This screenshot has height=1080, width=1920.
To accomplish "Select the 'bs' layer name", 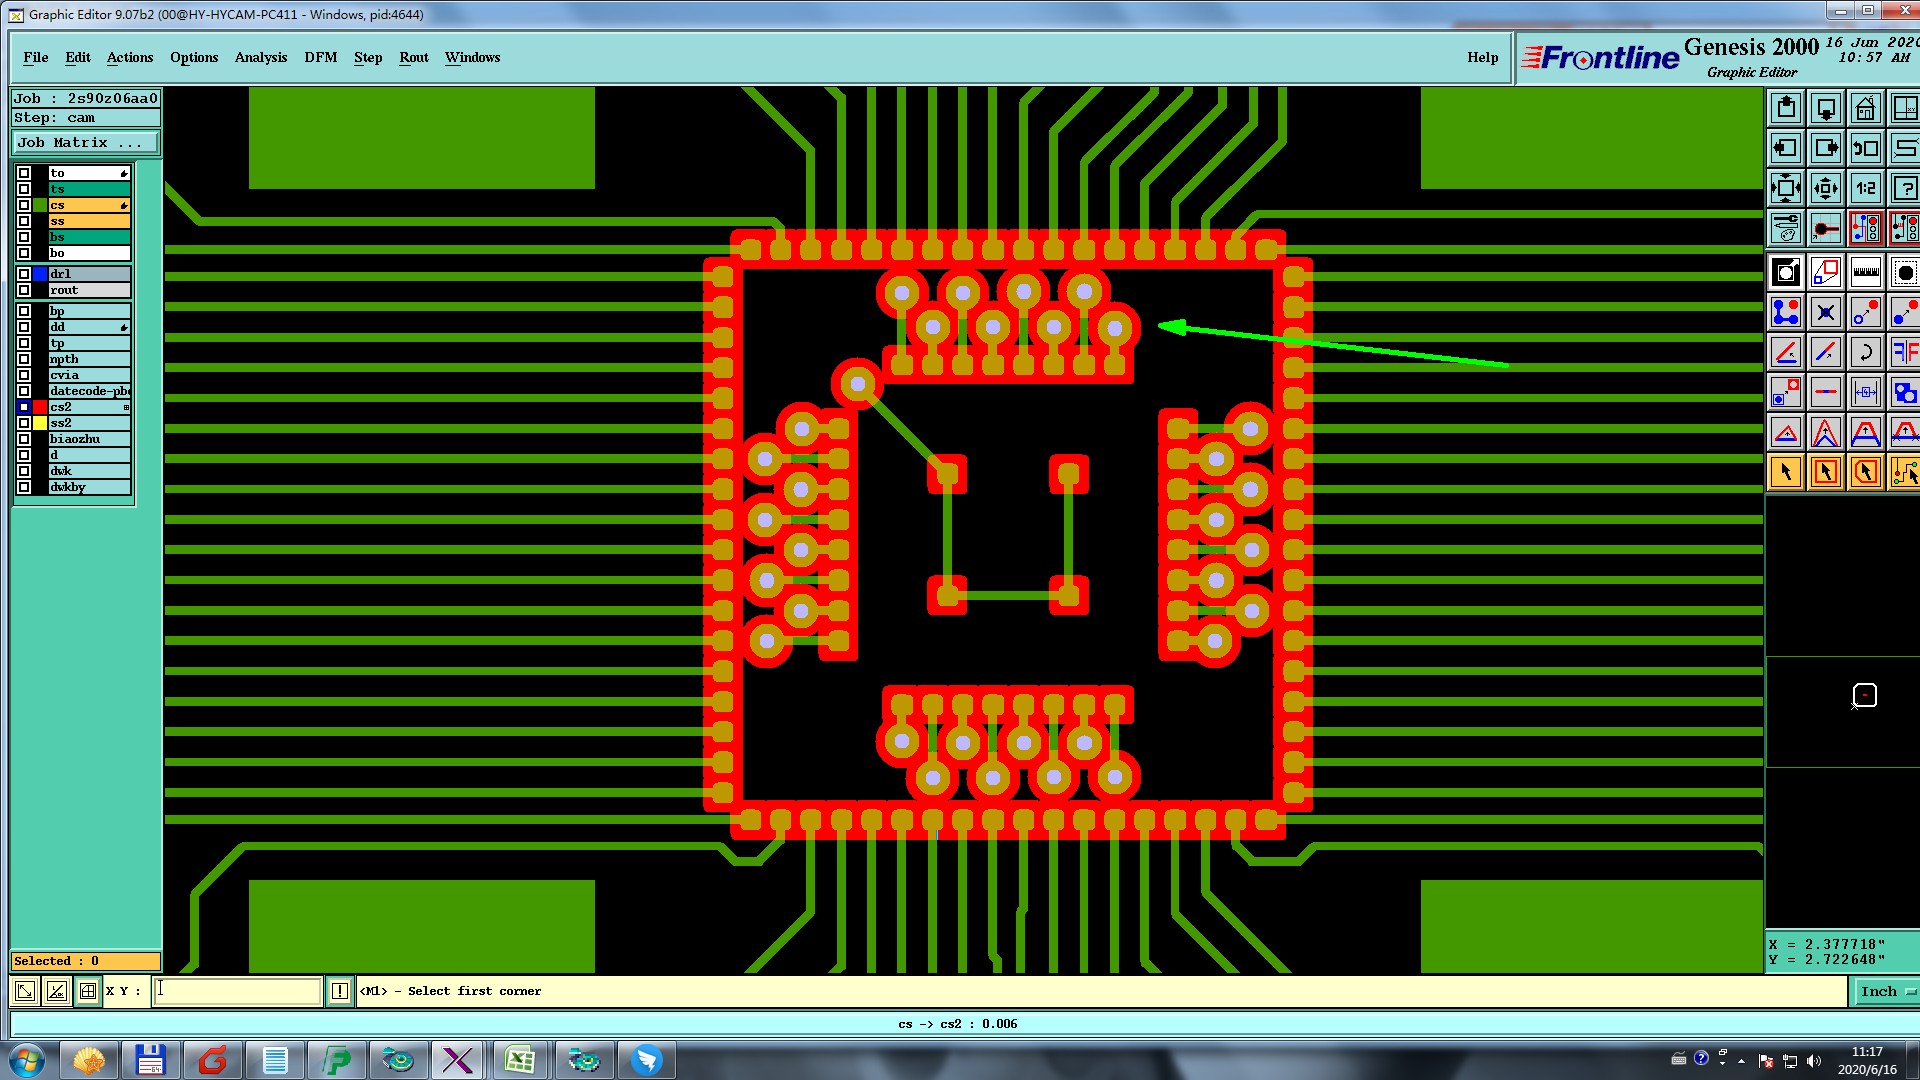I will (x=89, y=237).
